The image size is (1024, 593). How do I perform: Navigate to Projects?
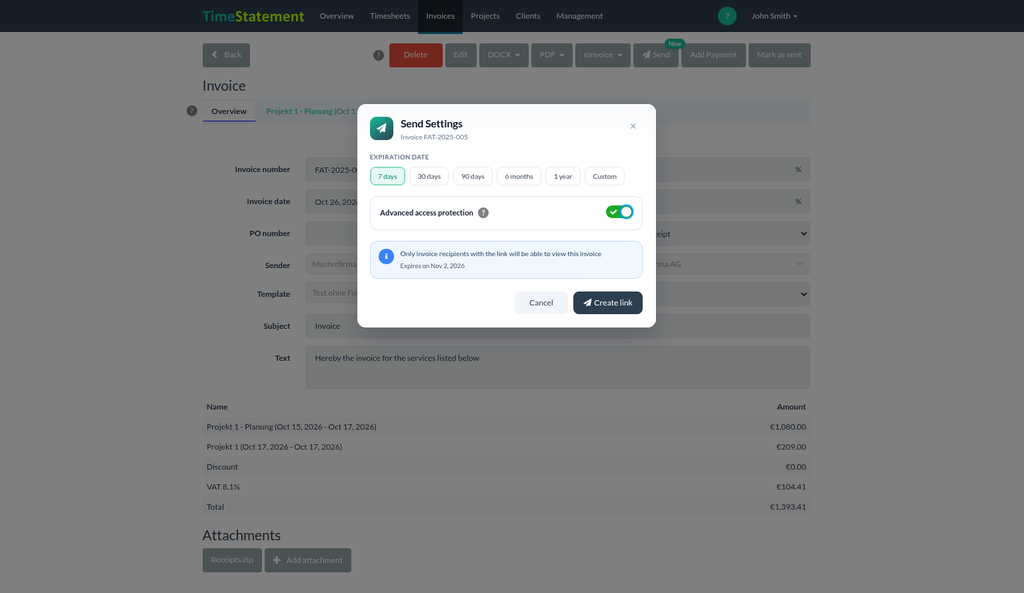485,16
